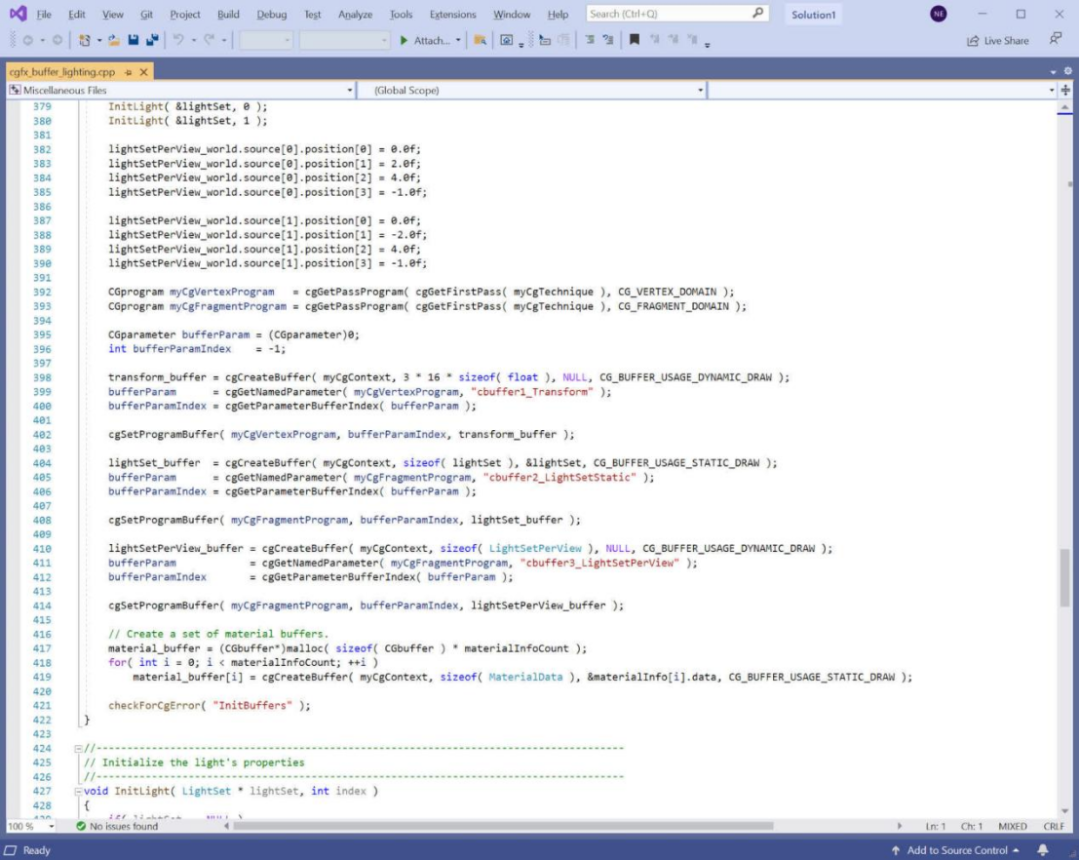This screenshot has width=1080, height=860.
Task: Click the Search (Ctrl+Q) box
Action: [x=670, y=14]
